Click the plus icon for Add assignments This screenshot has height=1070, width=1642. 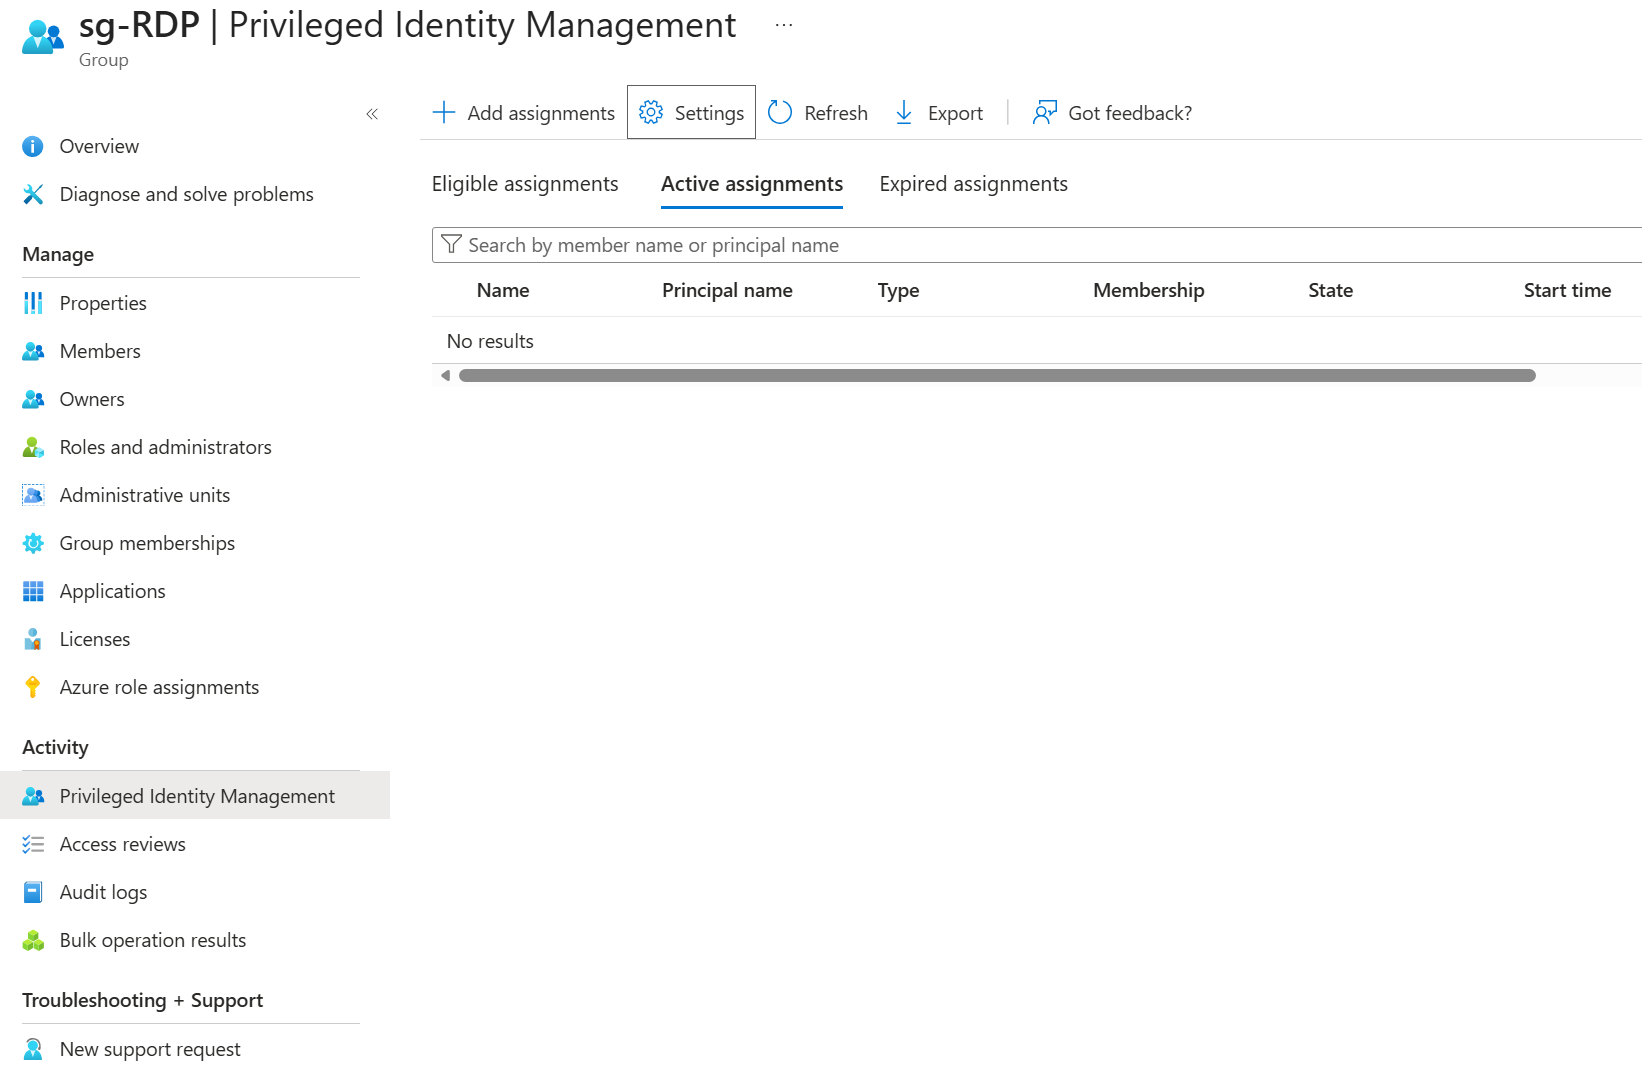(444, 112)
